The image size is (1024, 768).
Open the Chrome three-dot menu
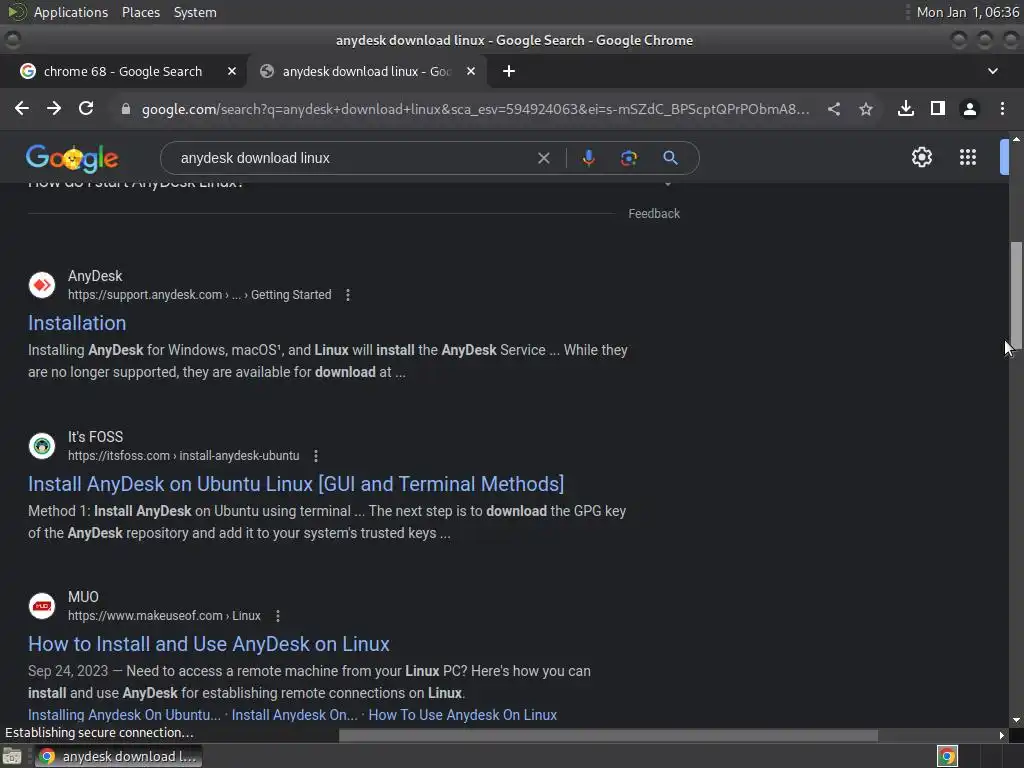1002,108
